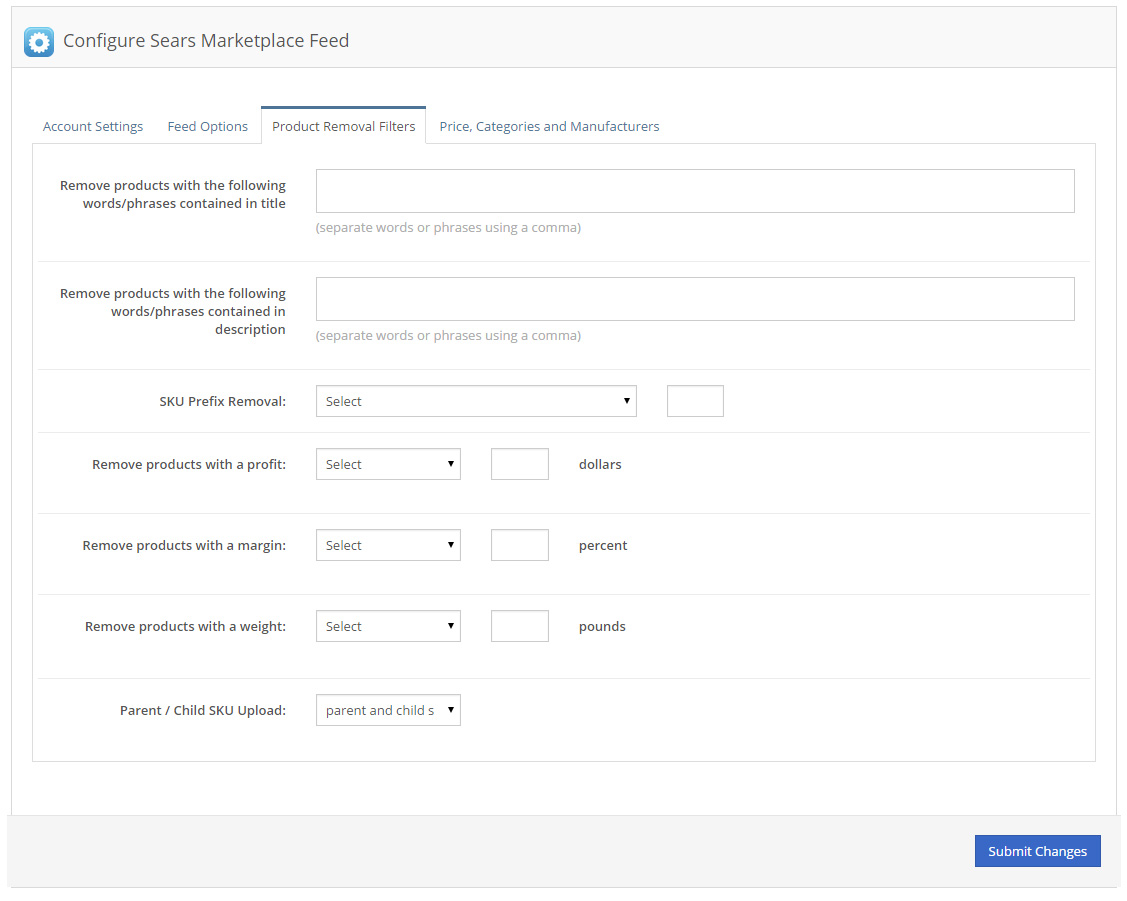Screen dimensions: 1127x901
Task: Click the 'dollars' unit text
Action: pyautogui.click(x=600, y=465)
